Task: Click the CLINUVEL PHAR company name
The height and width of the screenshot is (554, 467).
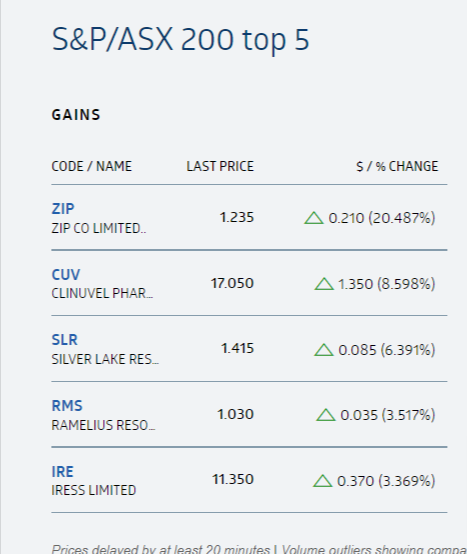Action: click(x=102, y=293)
